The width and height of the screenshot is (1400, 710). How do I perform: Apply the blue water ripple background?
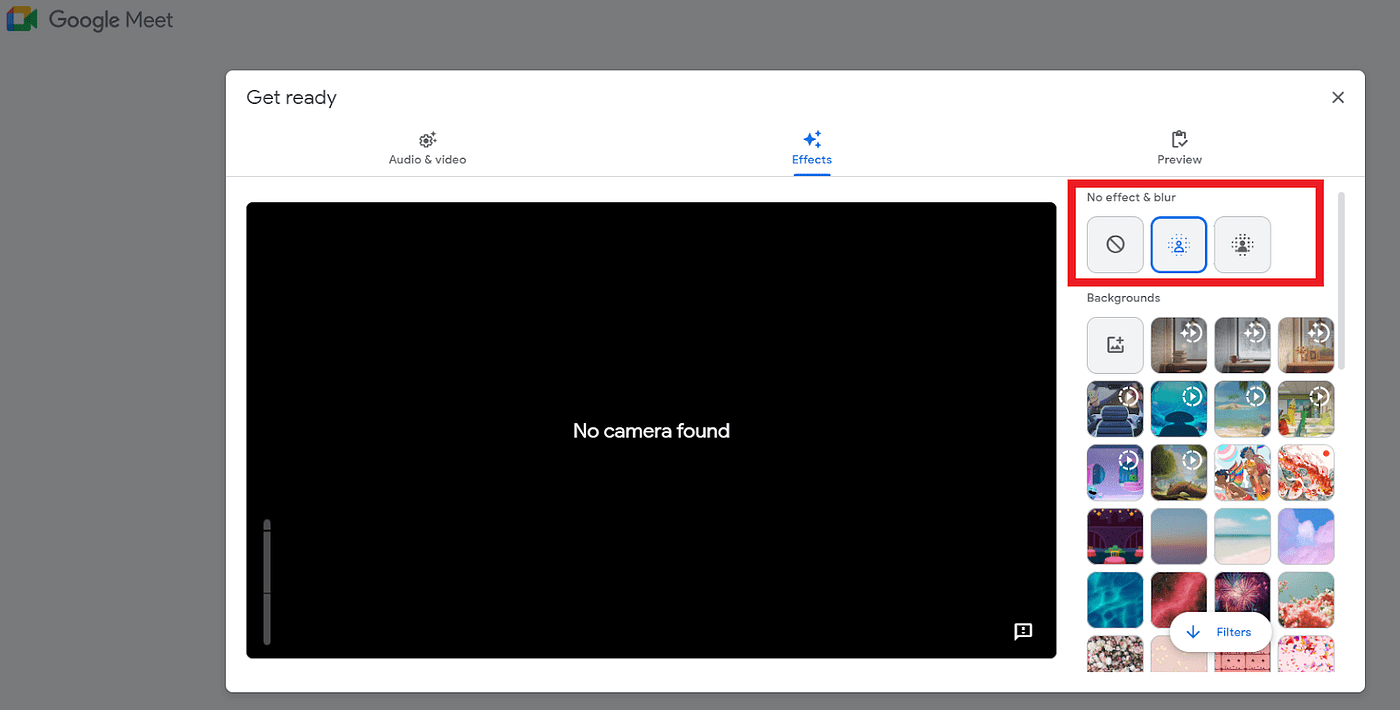click(1115, 600)
